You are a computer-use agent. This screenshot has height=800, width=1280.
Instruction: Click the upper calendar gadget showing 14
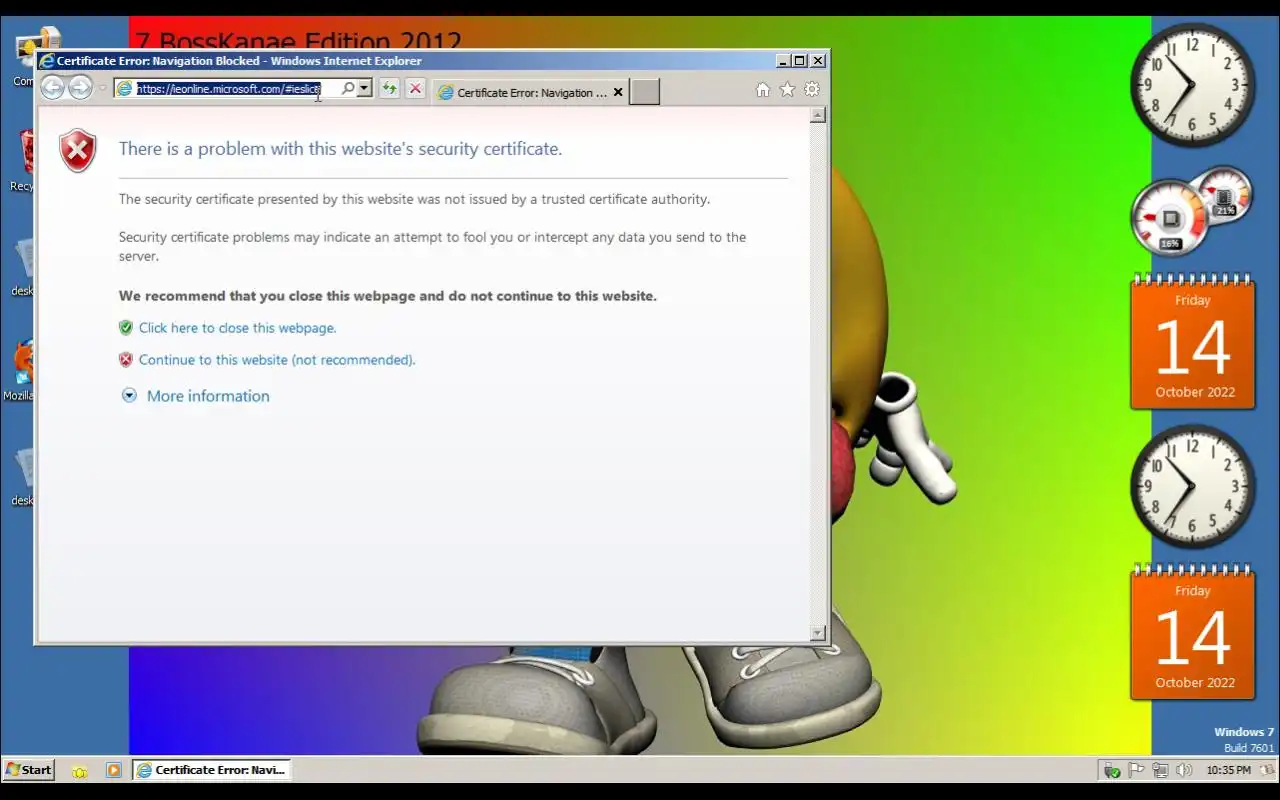(1193, 342)
